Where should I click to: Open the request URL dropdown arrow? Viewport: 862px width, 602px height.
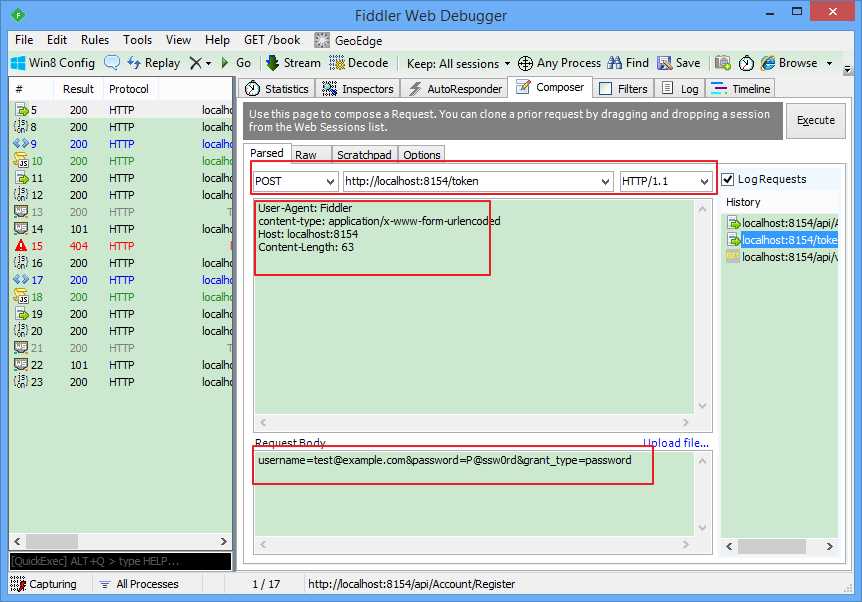pos(605,181)
